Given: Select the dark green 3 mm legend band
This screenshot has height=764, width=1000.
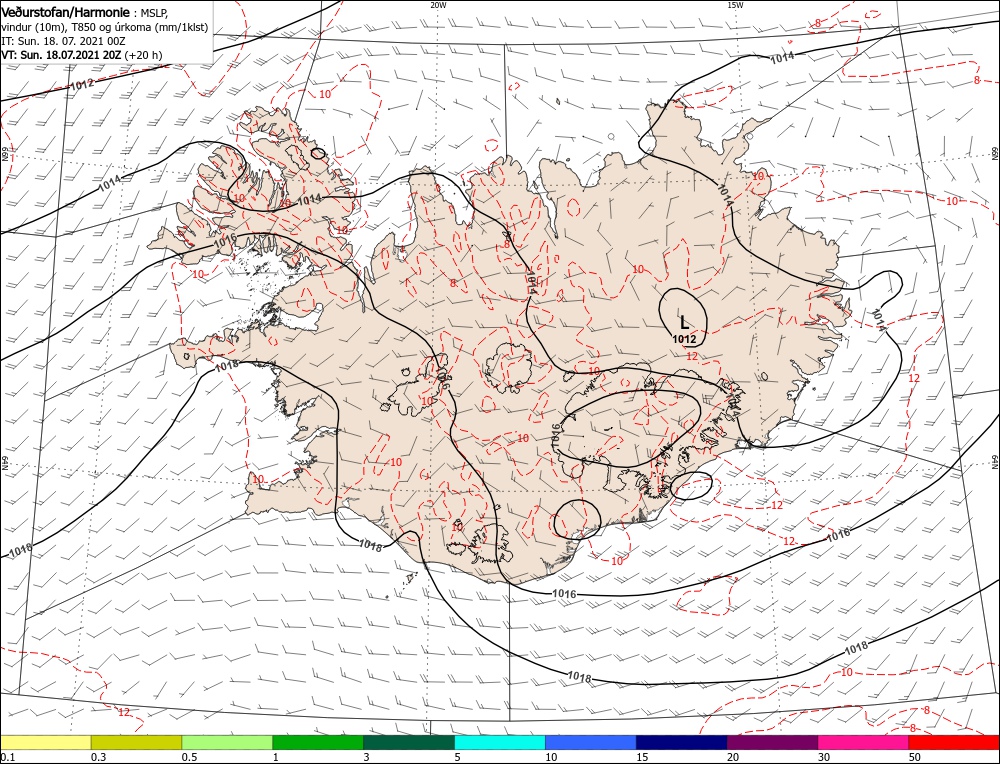Looking at the screenshot, I should tap(409, 742).
